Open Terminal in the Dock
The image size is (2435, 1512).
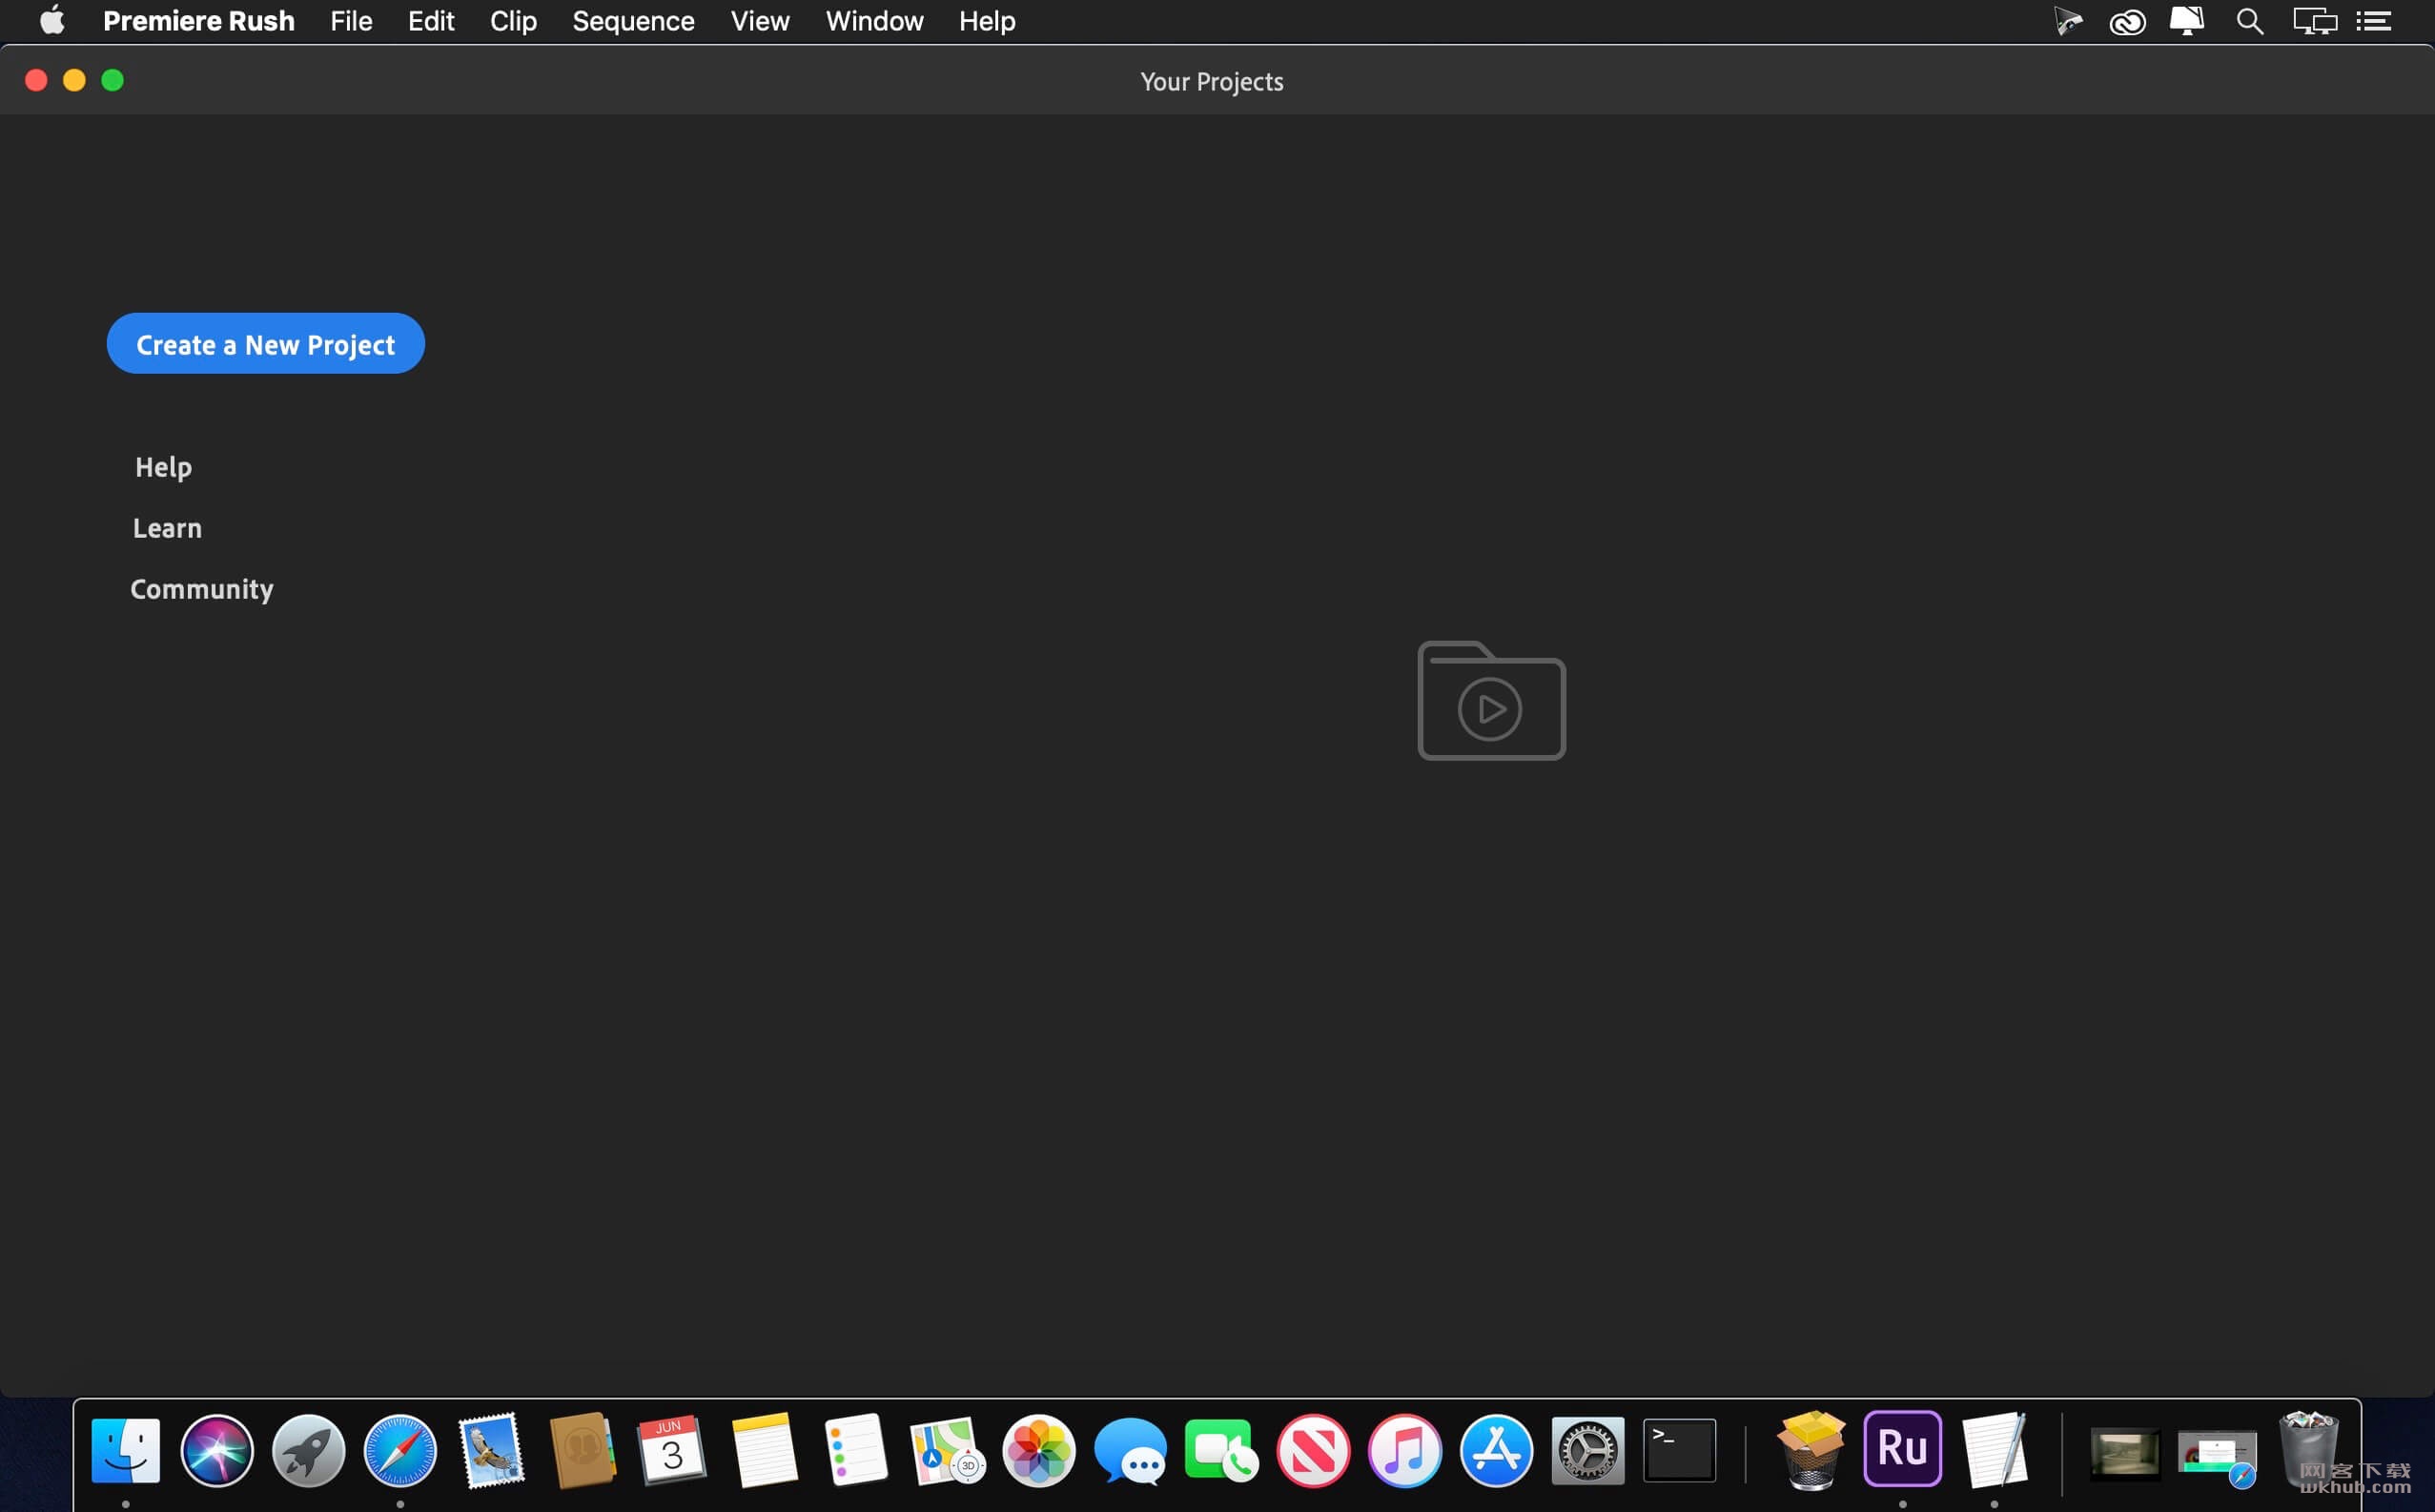click(1679, 1450)
